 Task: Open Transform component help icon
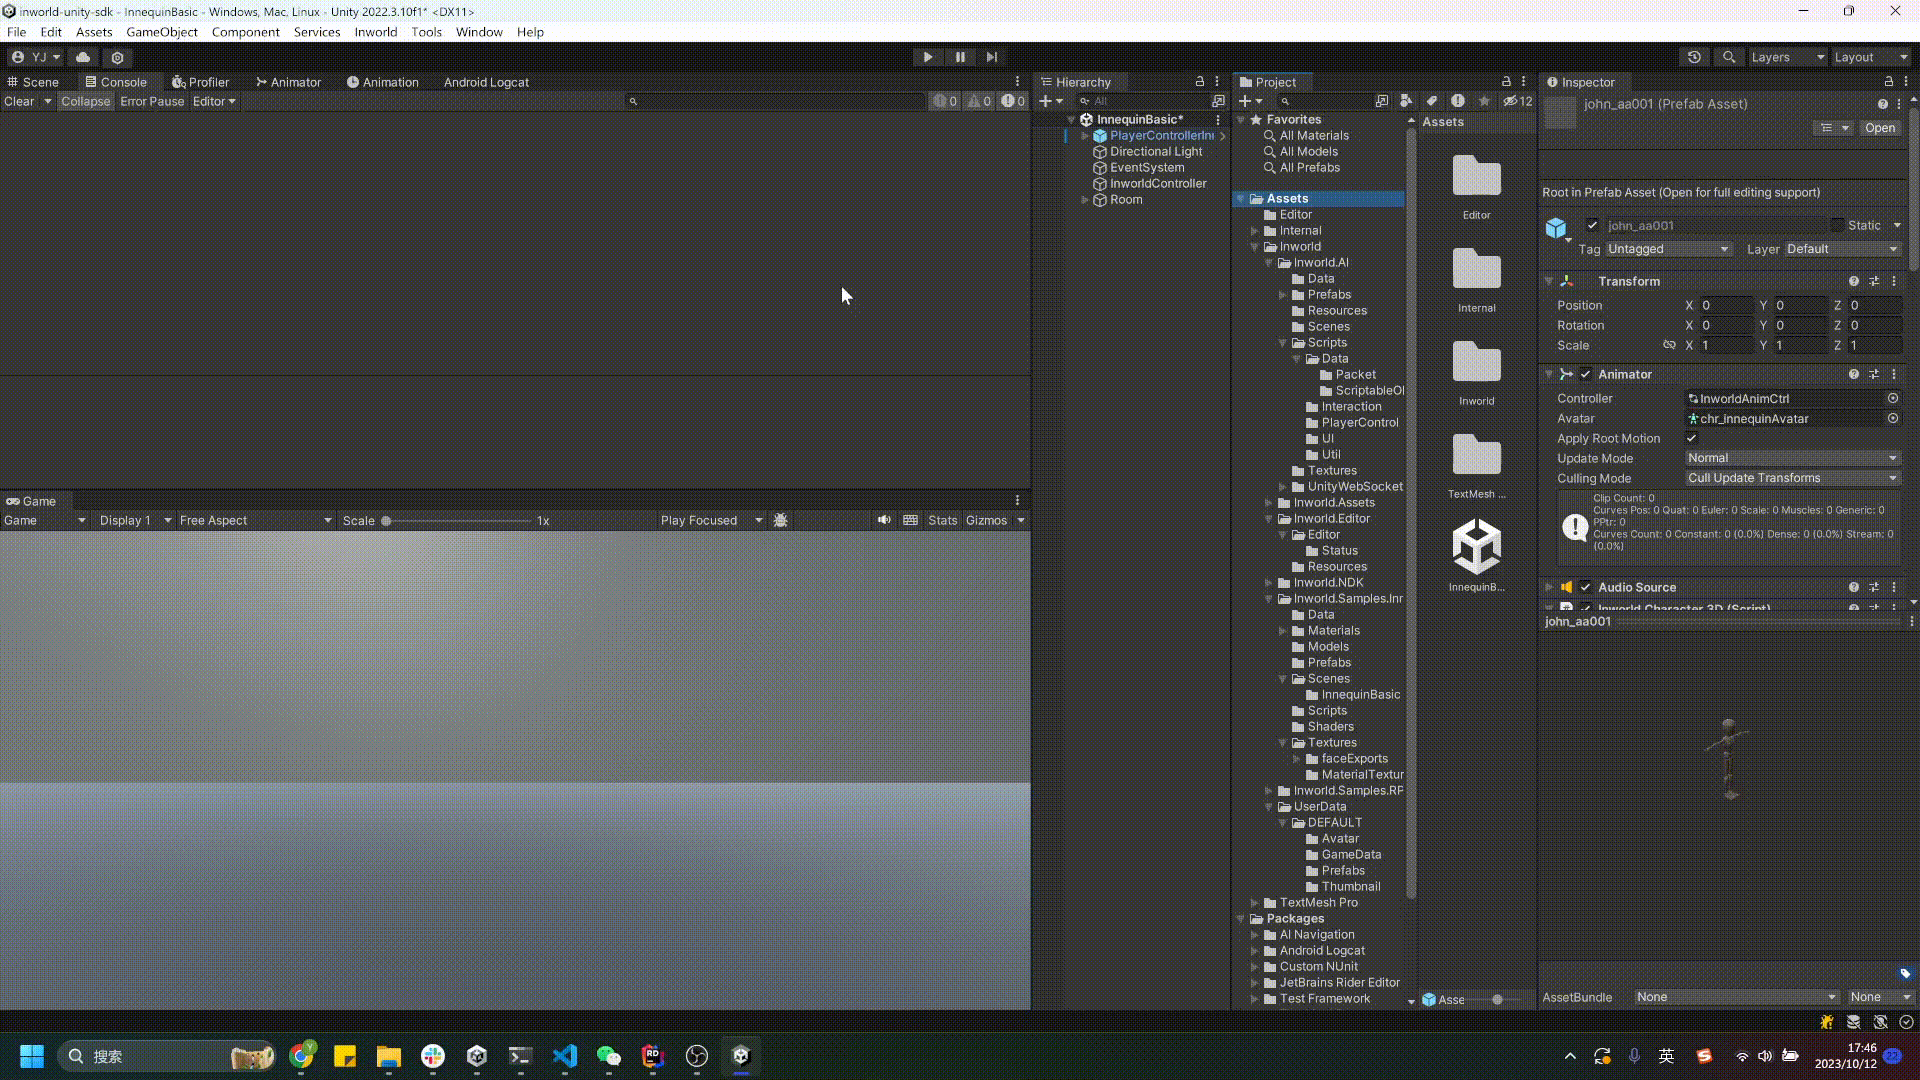[1854, 281]
